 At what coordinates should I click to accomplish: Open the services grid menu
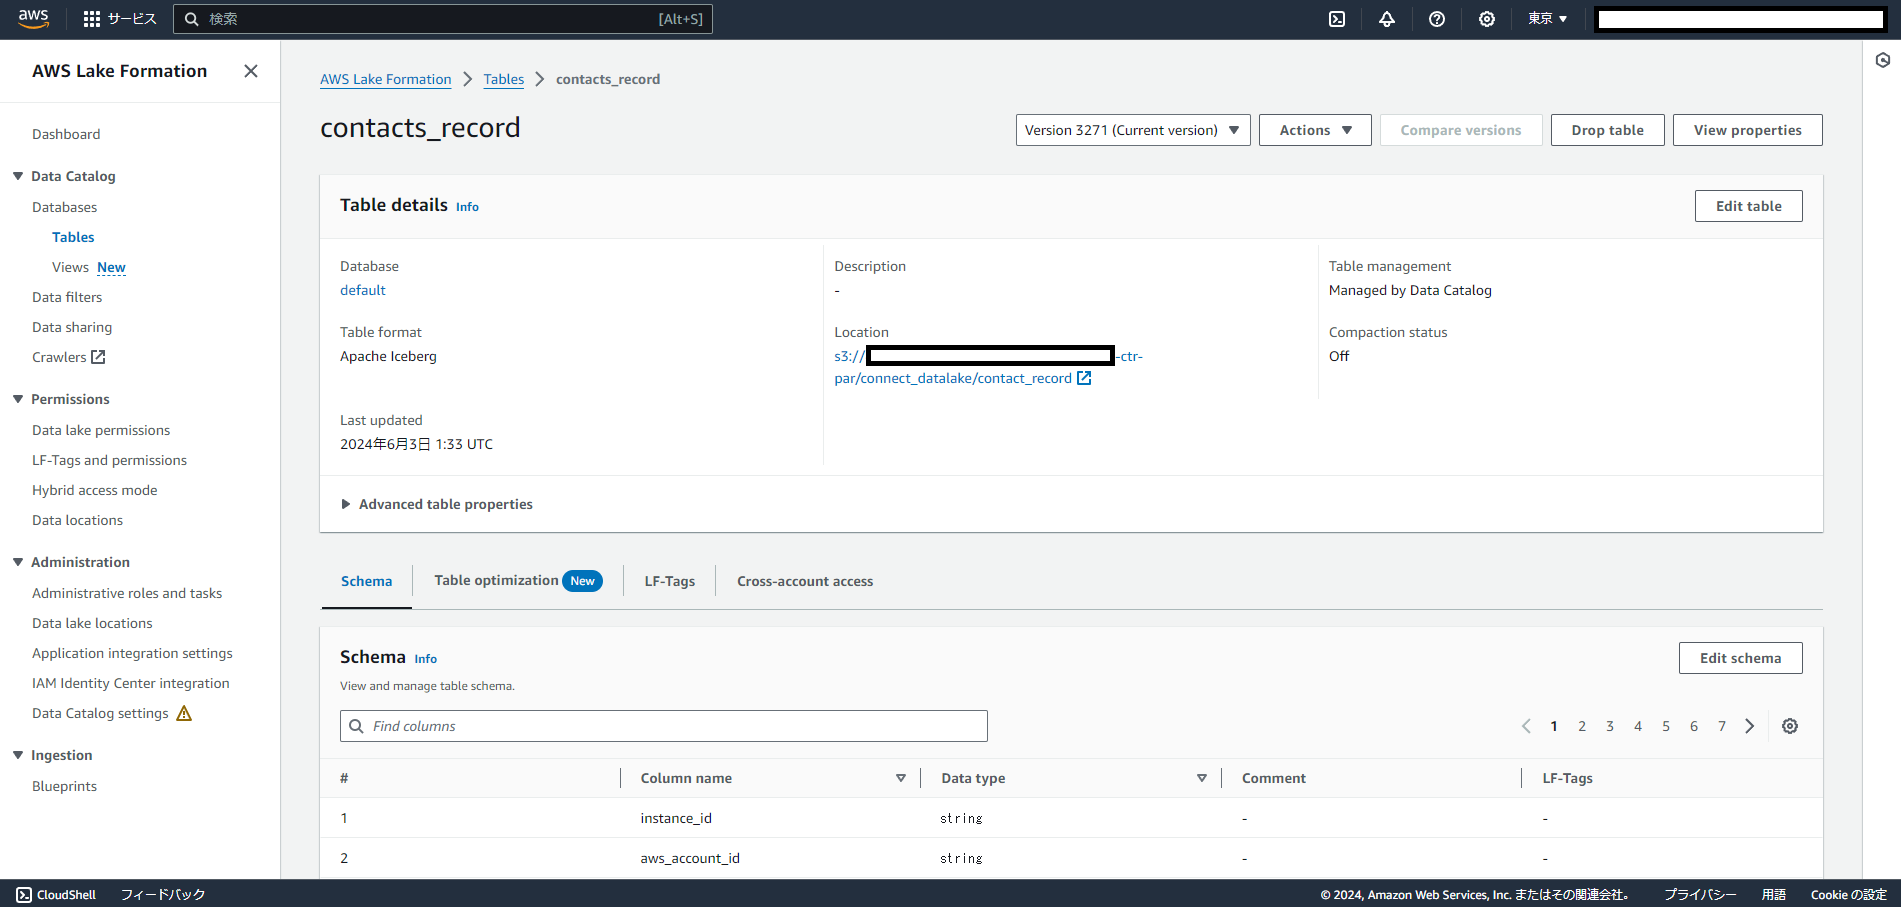92,19
